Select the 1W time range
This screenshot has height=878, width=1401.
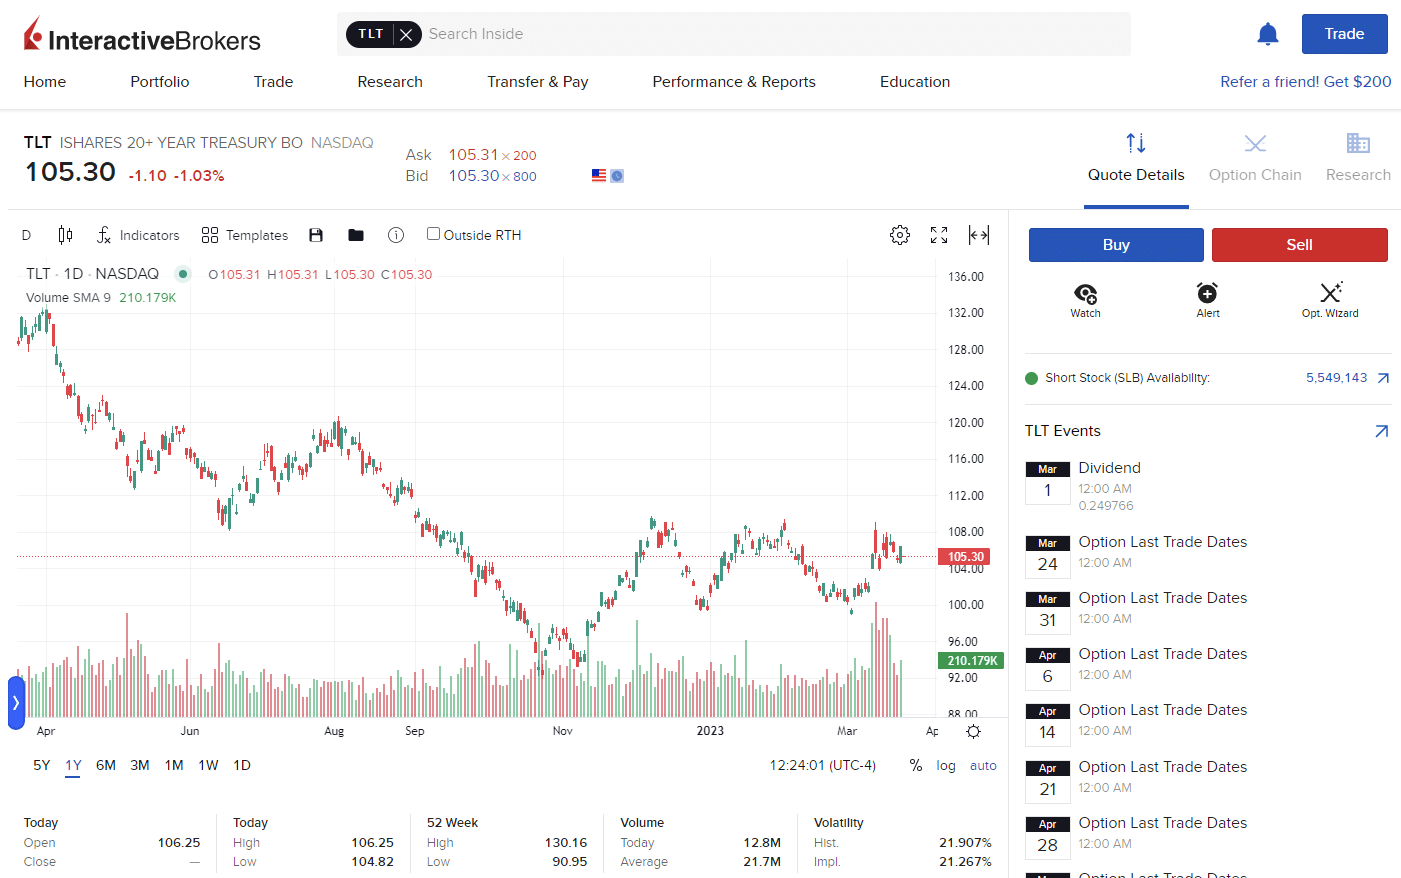coord(208,766)
